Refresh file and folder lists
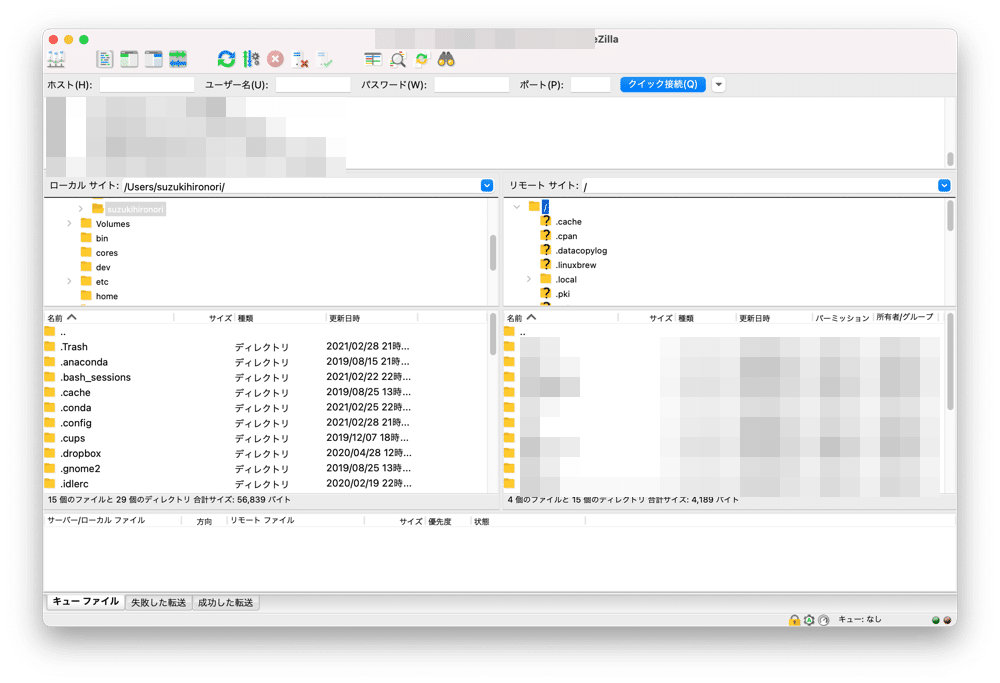1000x683 pixels. [227, 59]
